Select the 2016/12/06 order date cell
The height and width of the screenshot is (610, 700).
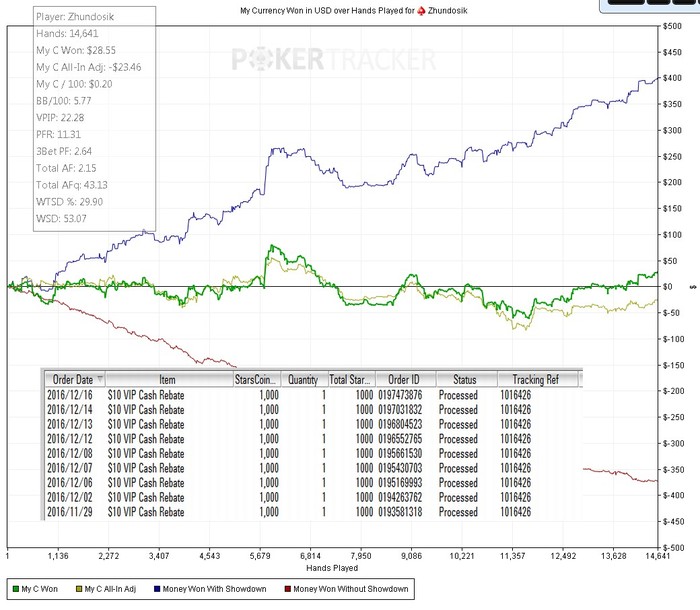click(x=70, y=483)
